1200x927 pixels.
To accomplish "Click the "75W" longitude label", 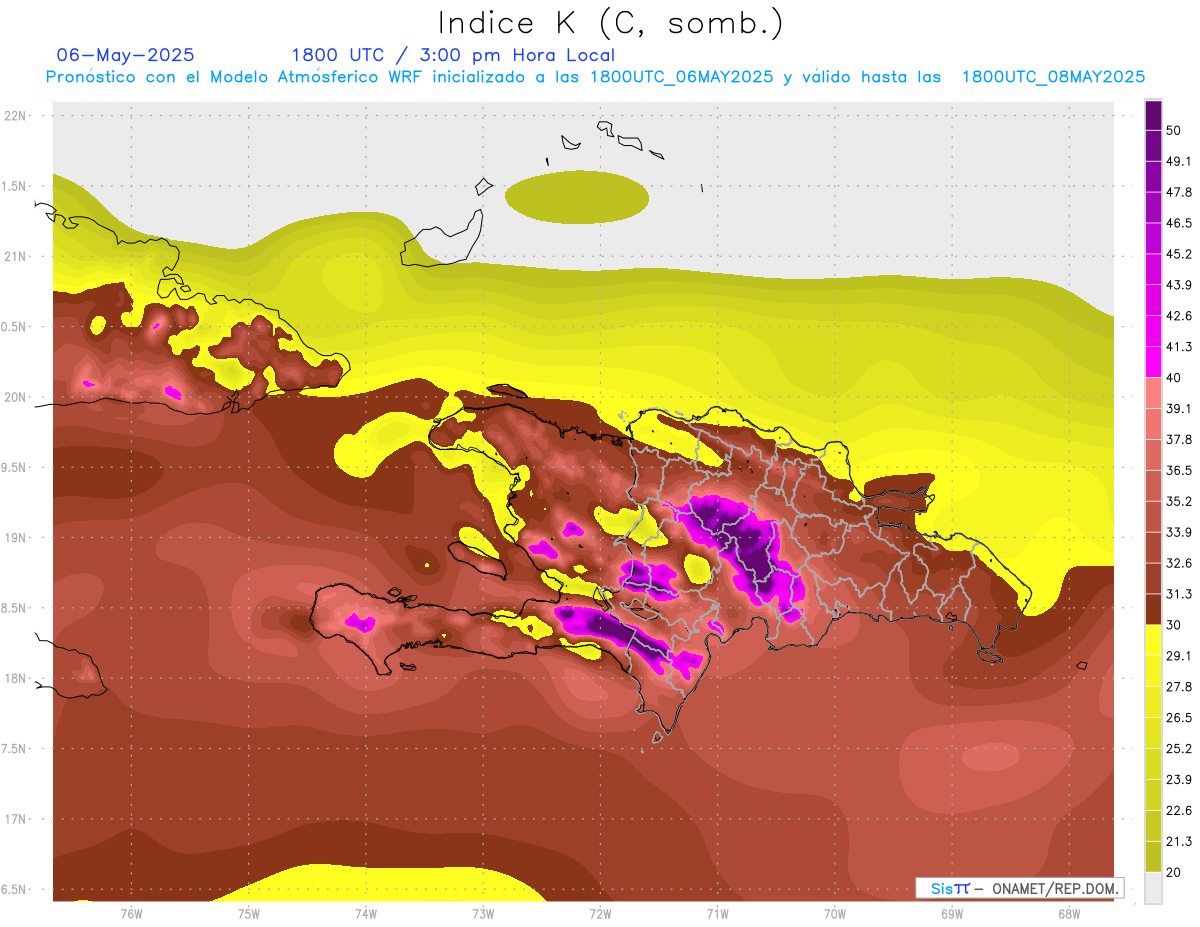I will coord(249,915).
